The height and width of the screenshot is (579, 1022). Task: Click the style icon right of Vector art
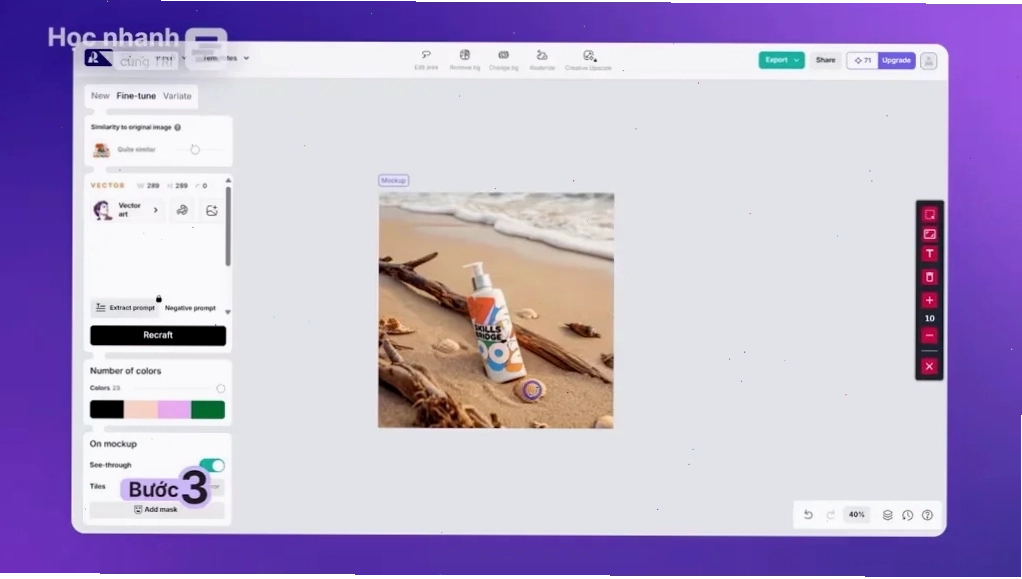pos(182,210)
